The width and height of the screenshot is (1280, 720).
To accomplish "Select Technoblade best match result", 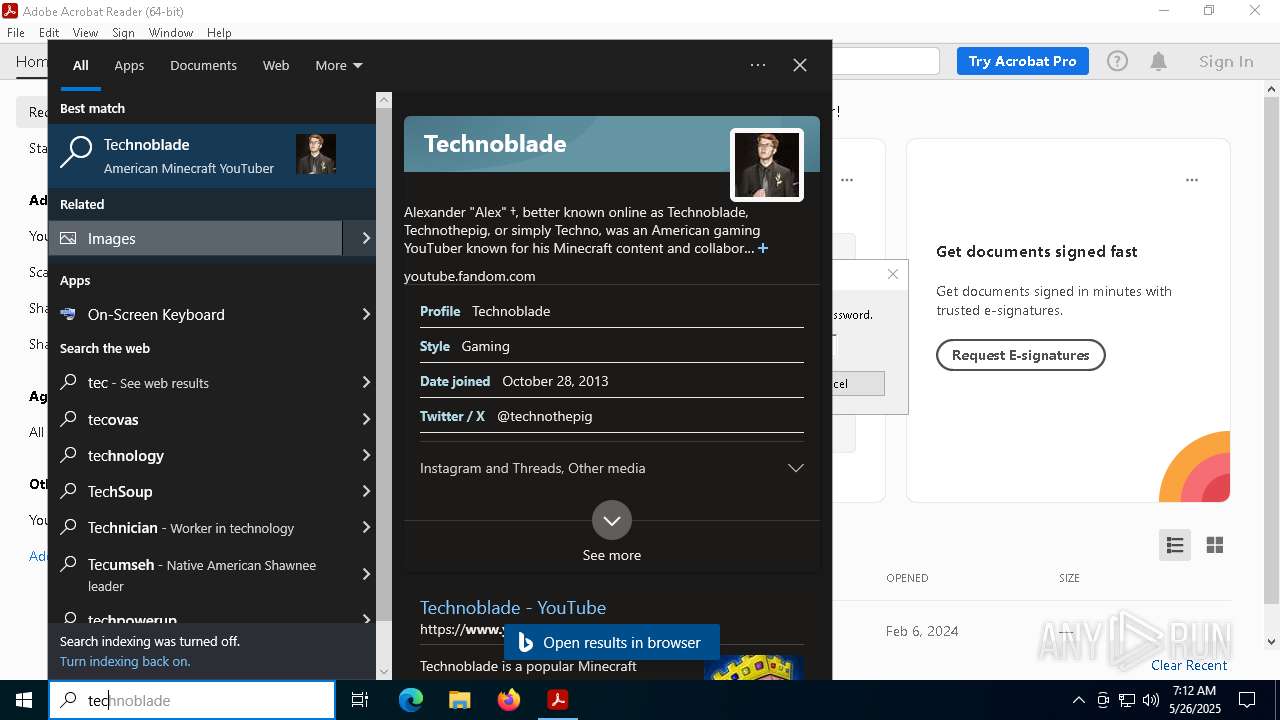I will (x=212, y=155).
